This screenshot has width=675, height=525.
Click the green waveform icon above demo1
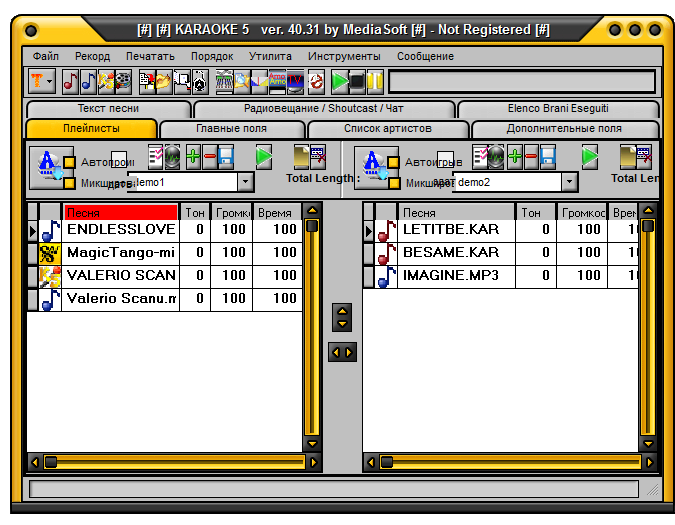(x=172, y=156)
